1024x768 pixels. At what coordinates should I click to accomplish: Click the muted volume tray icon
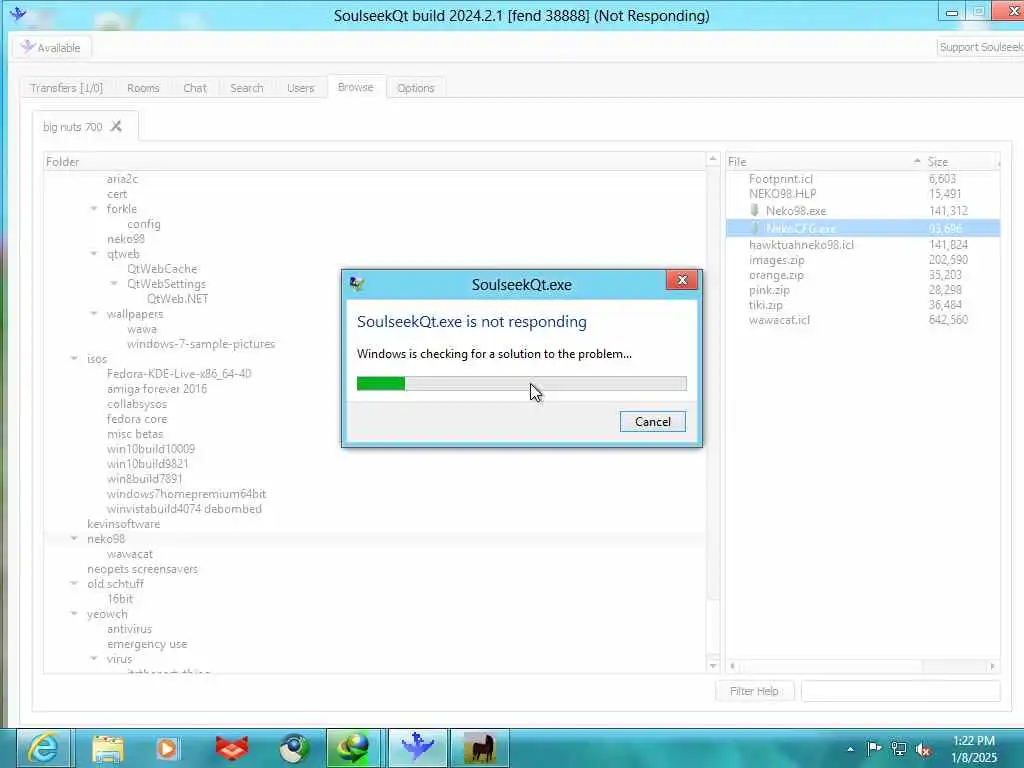click(923, 749)
